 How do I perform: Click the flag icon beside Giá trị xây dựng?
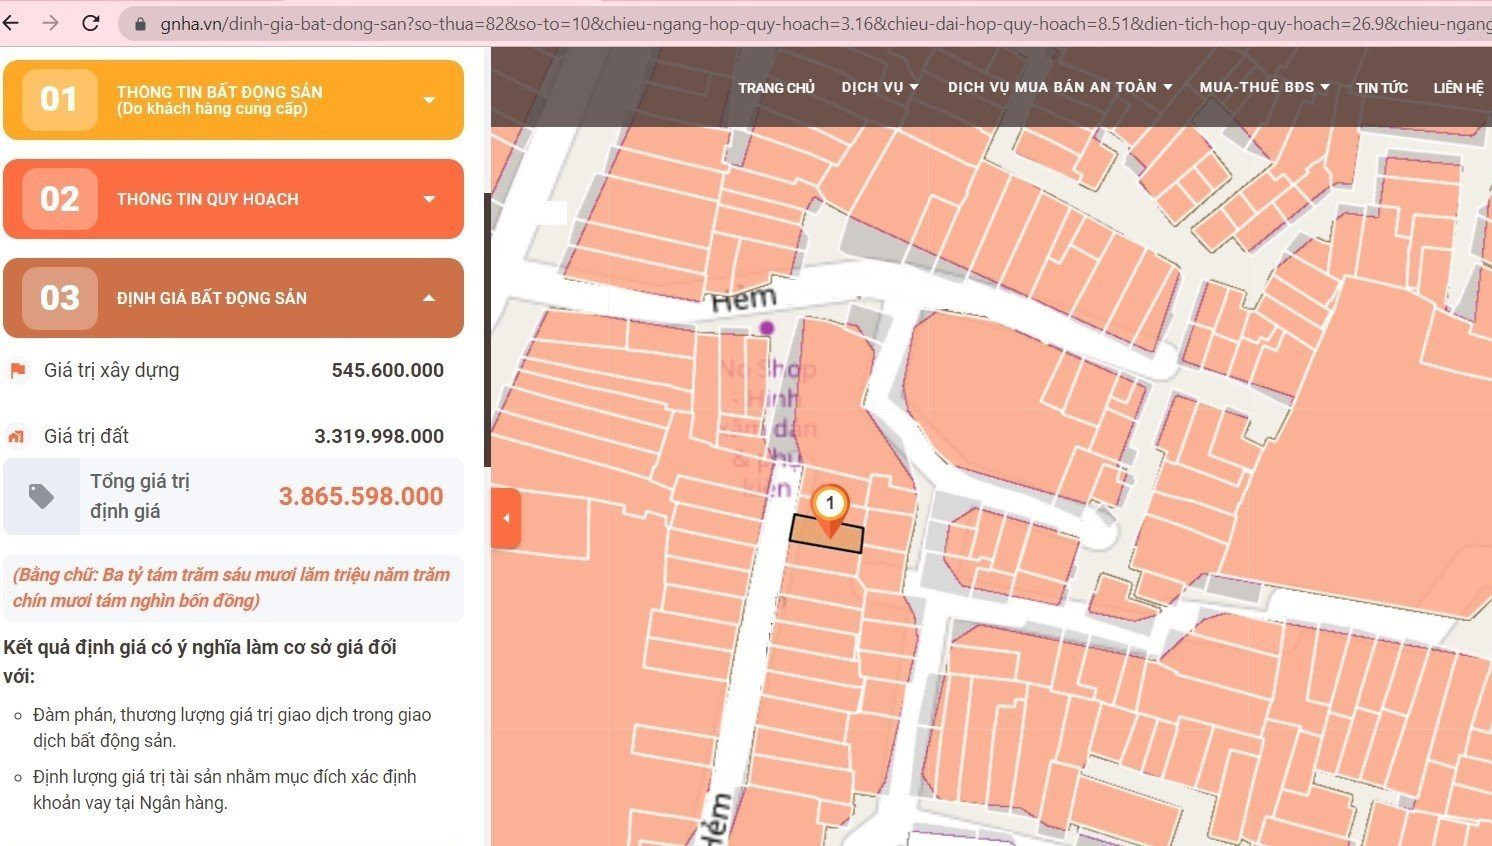coord(18,371)
